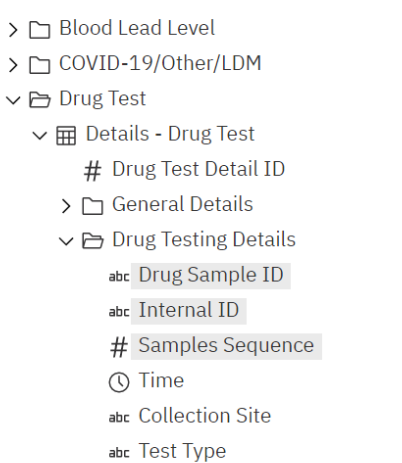Click the abc icon next to Collection Site
The height and width of the screenshot is (463, 402).
[x=119, y=418]
